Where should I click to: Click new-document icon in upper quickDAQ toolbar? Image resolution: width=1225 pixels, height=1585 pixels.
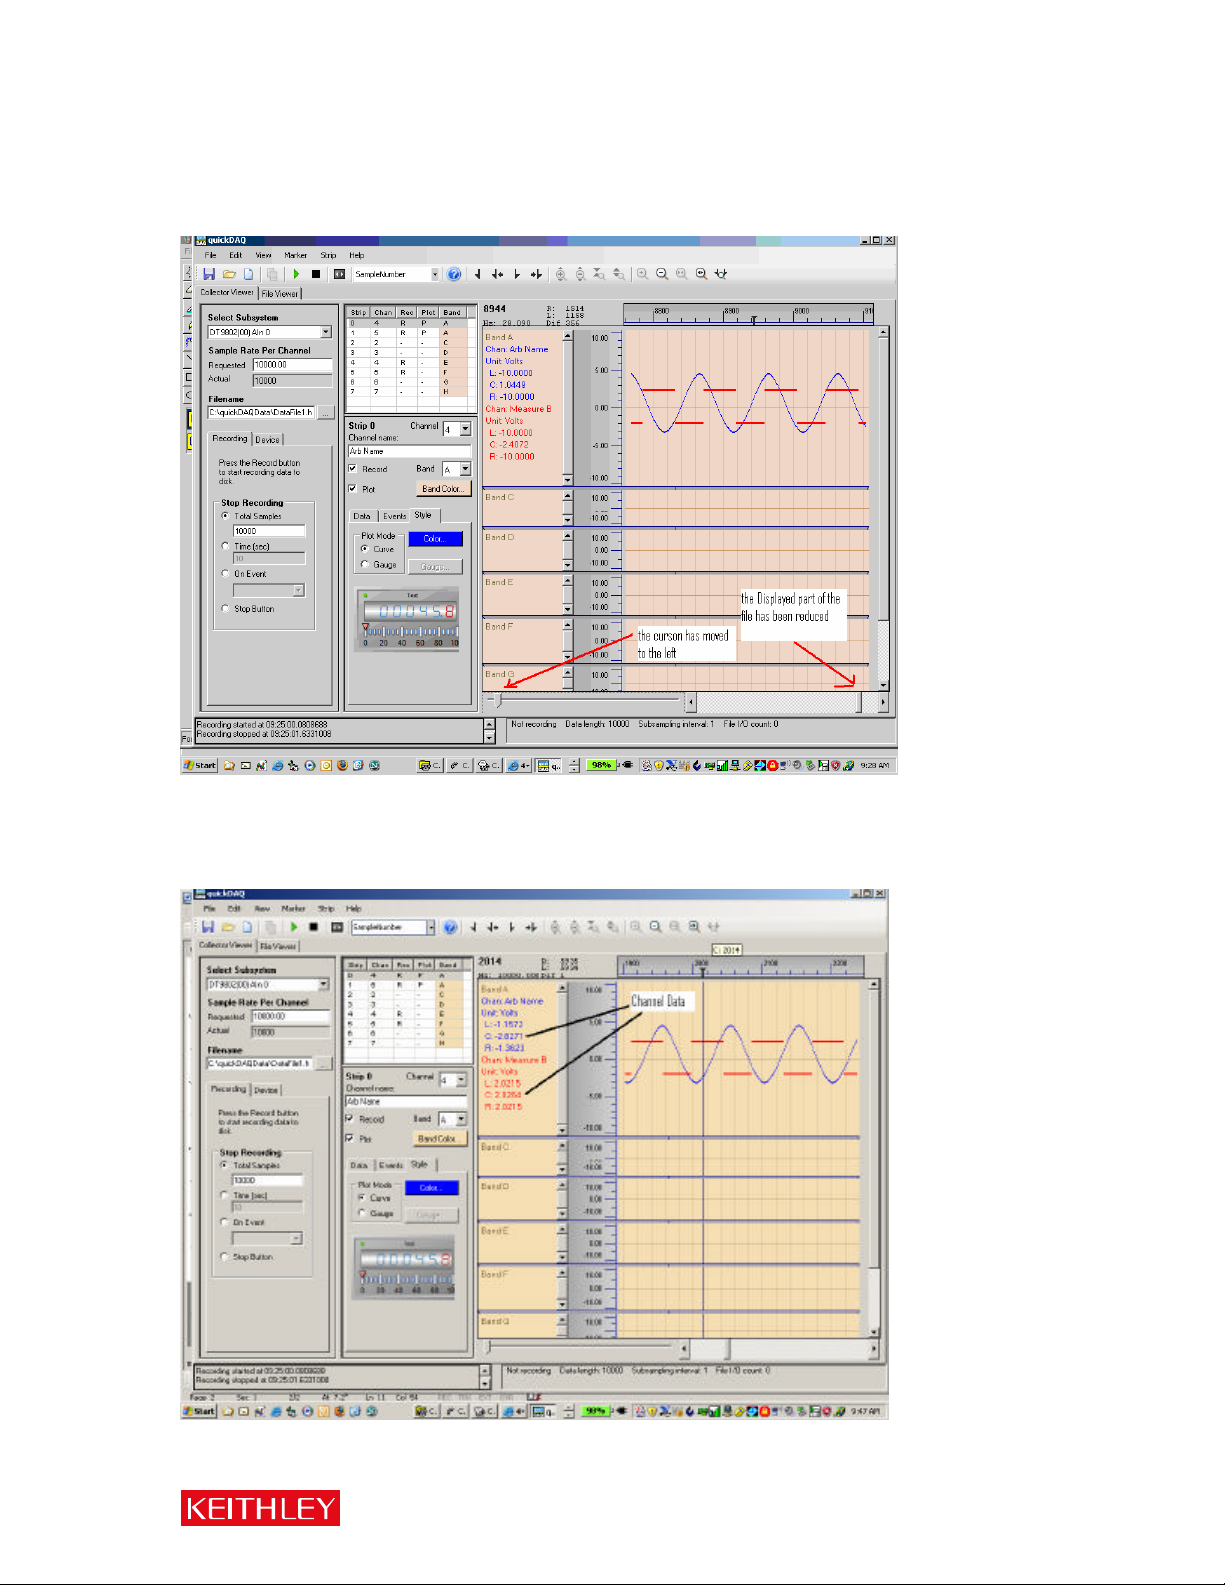(248, 274)
